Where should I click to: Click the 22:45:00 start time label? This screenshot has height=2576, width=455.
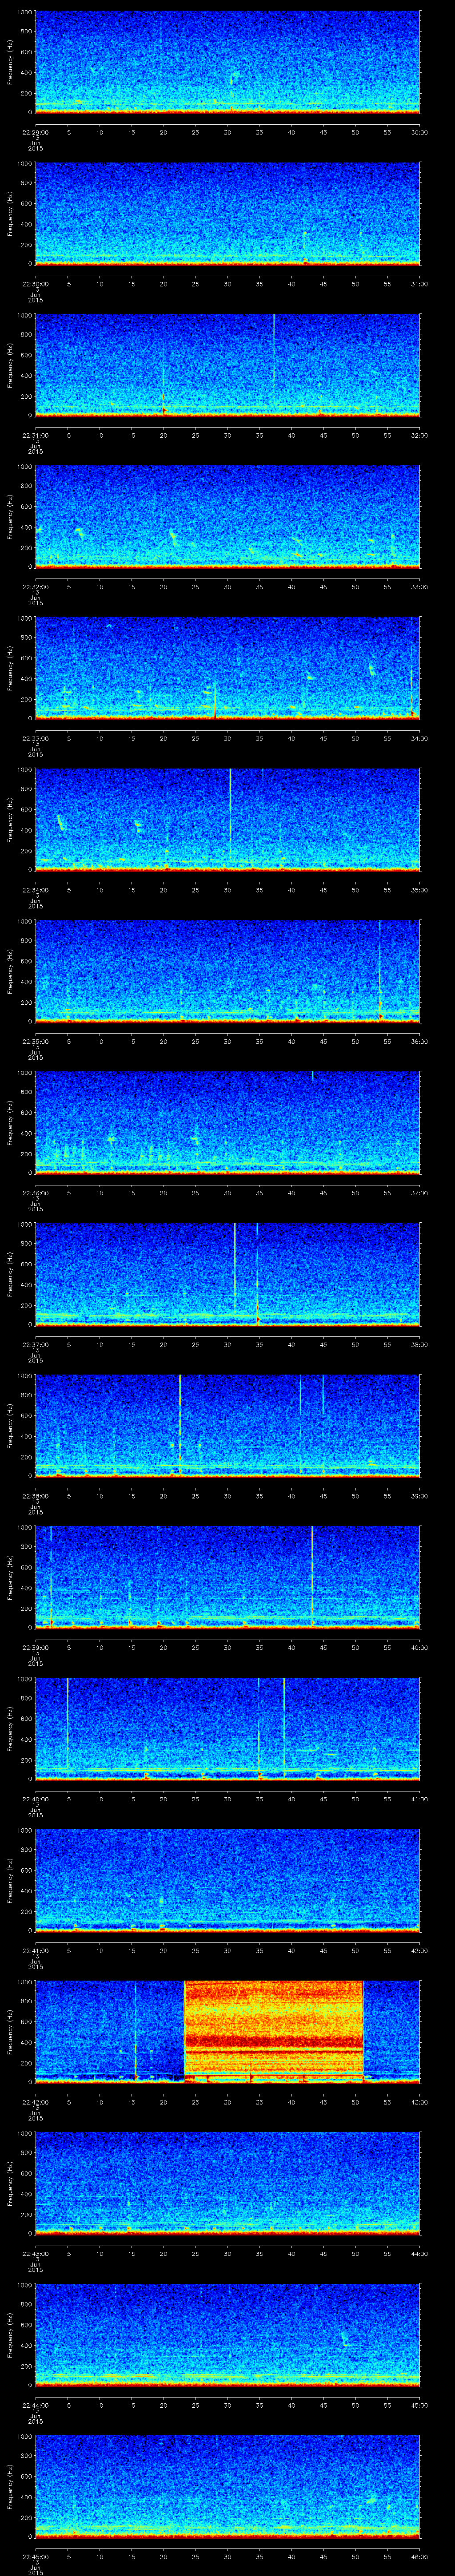[x=35, y=2556]
